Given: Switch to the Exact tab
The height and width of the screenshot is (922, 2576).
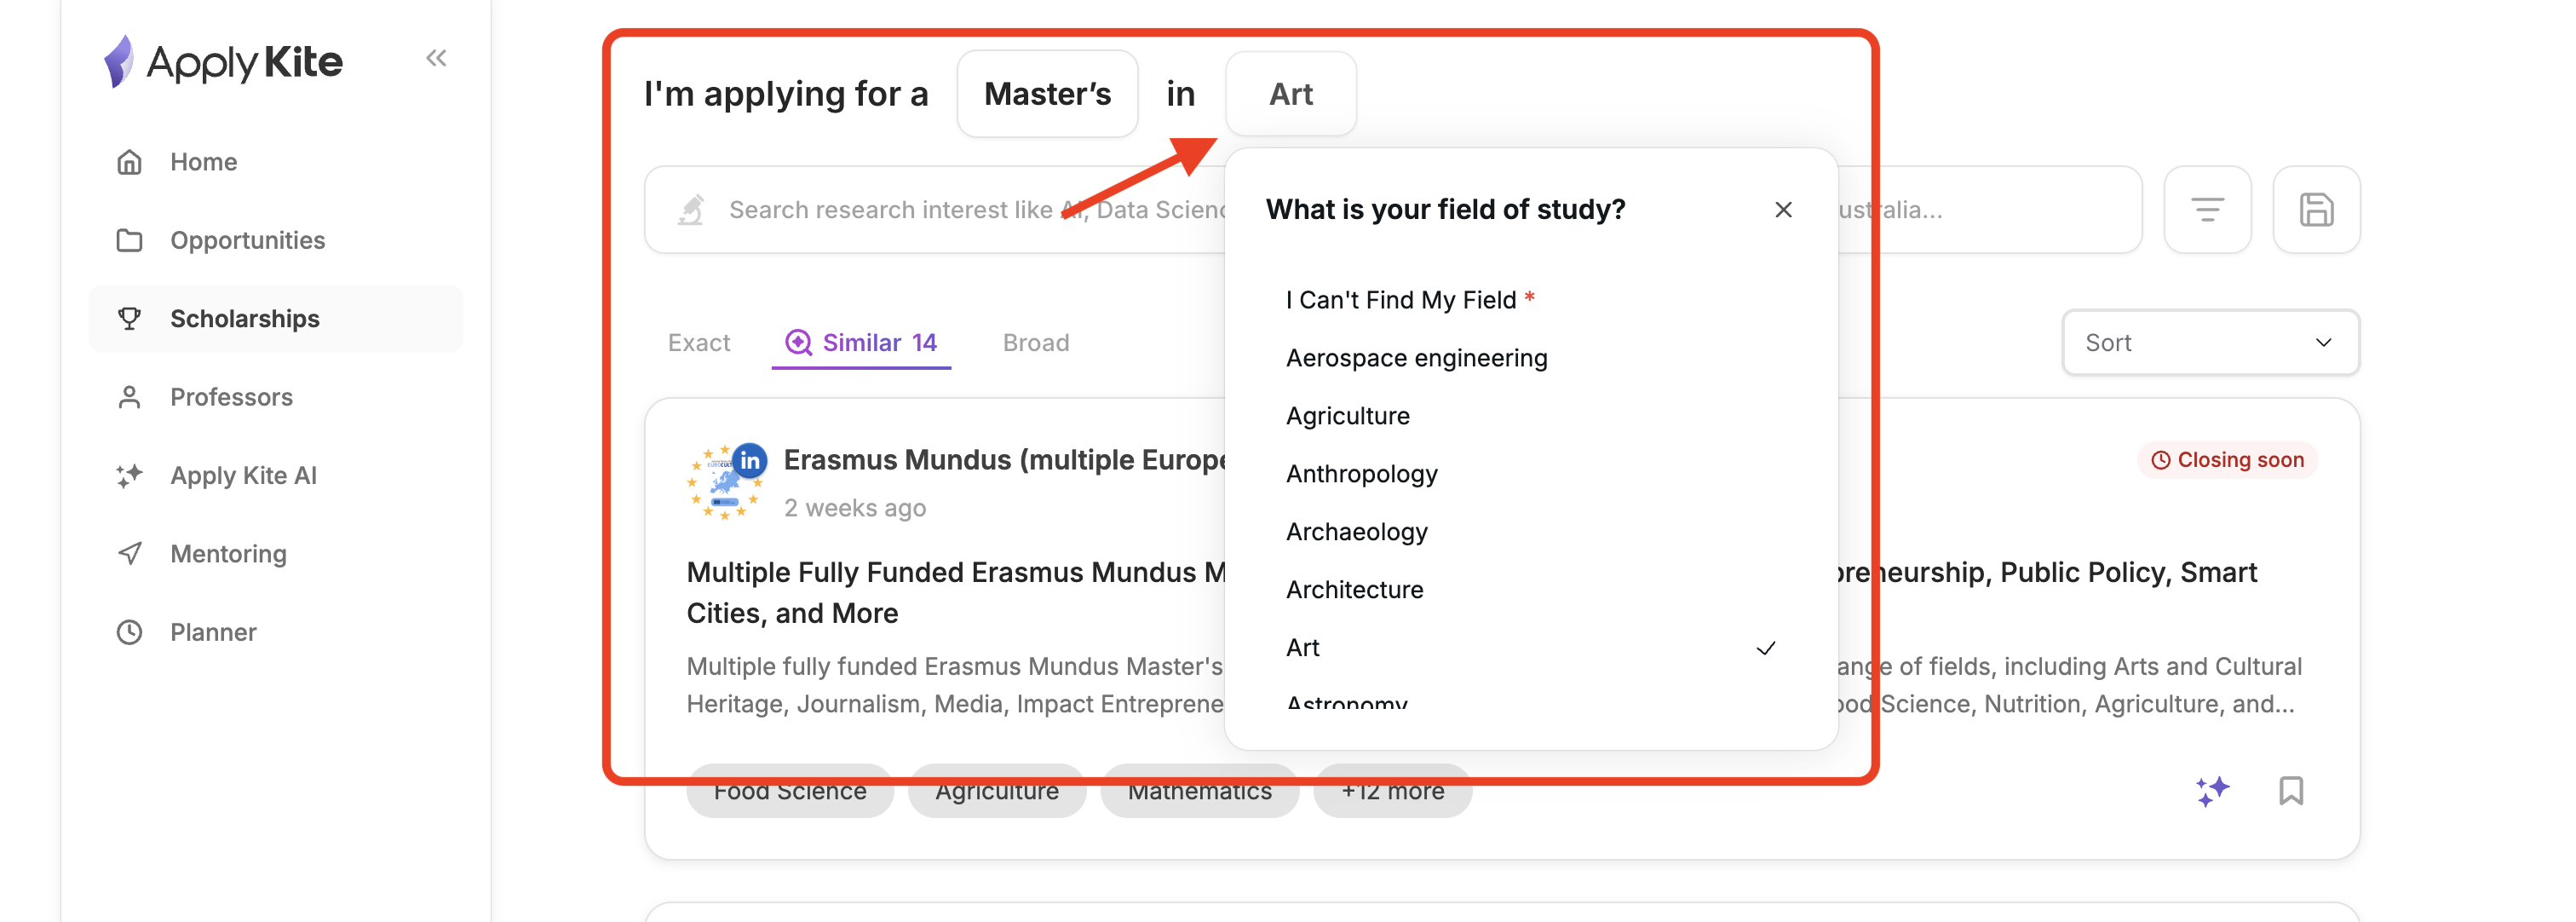Looking at the screenshot, I should [698, 343].
